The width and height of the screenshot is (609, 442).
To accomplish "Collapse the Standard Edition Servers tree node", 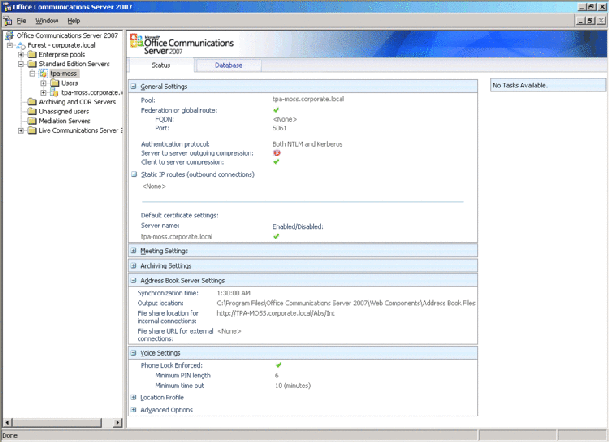I will click(21, 64).
